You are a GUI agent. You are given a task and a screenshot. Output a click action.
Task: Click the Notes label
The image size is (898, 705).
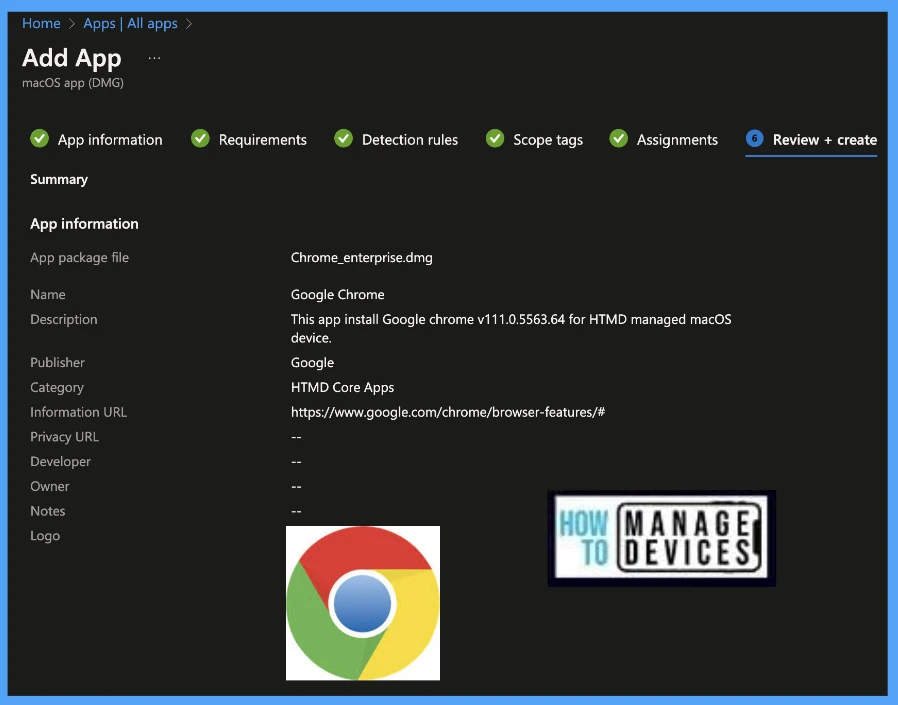pos(48,511)
